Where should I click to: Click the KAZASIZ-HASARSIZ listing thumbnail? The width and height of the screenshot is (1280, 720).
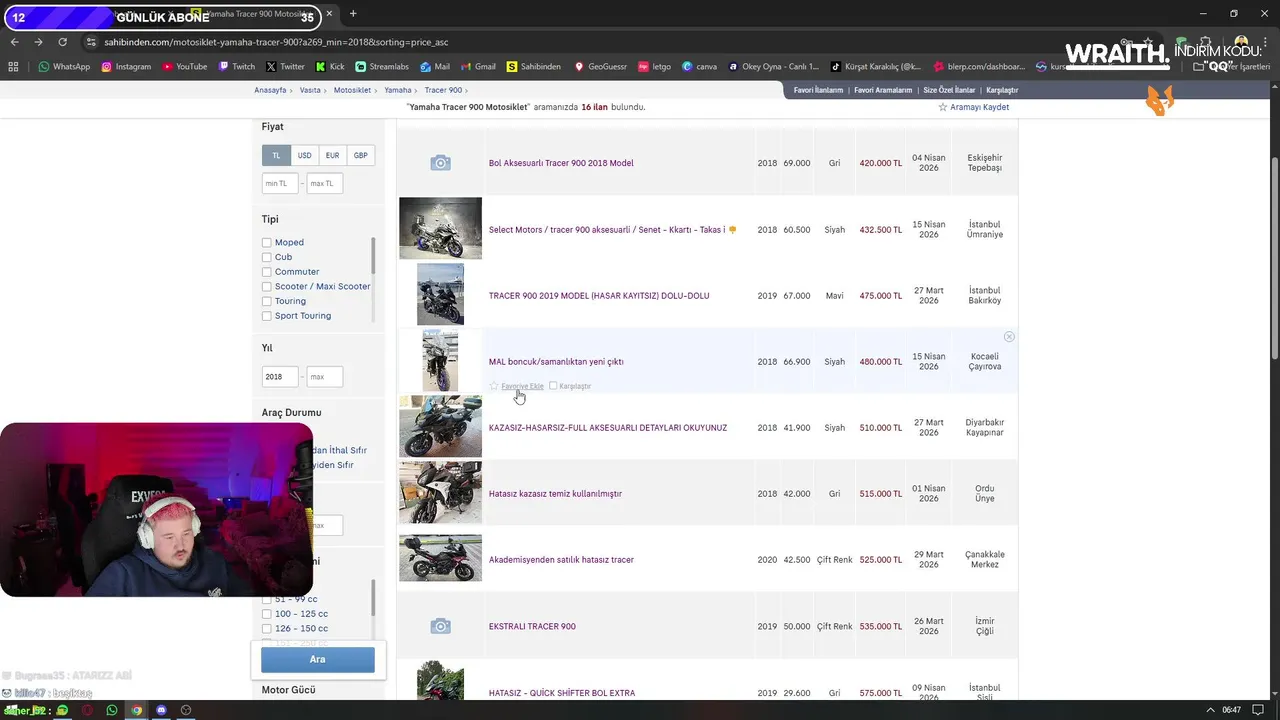click(440, 426)
